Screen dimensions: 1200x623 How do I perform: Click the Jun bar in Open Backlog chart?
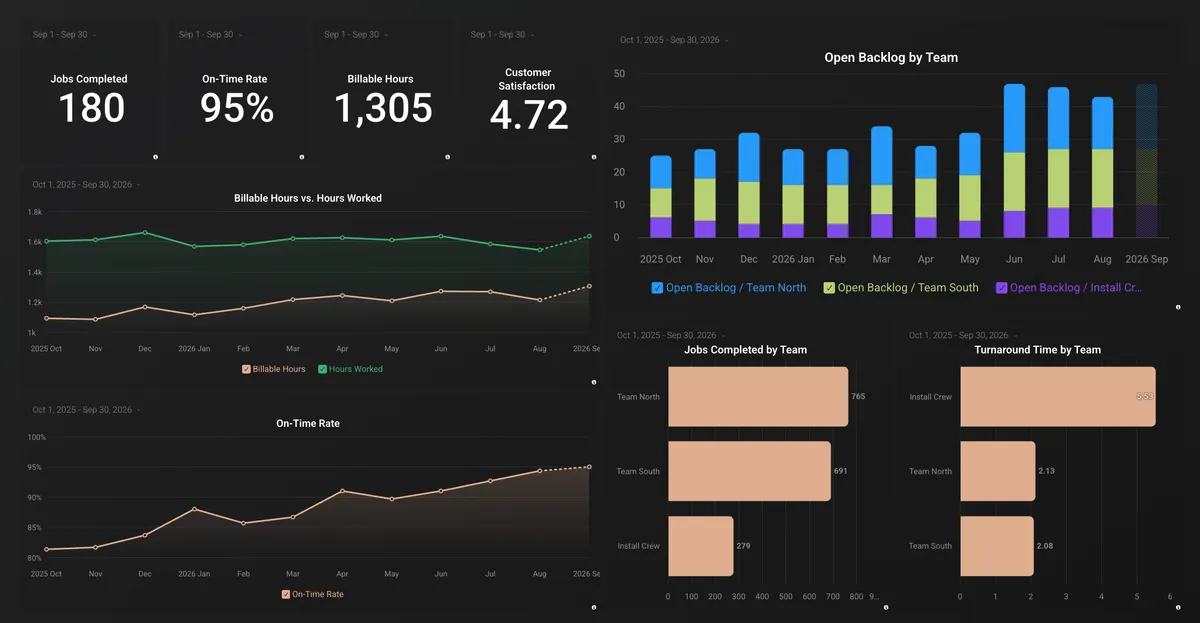click(x=1015, y=161)
